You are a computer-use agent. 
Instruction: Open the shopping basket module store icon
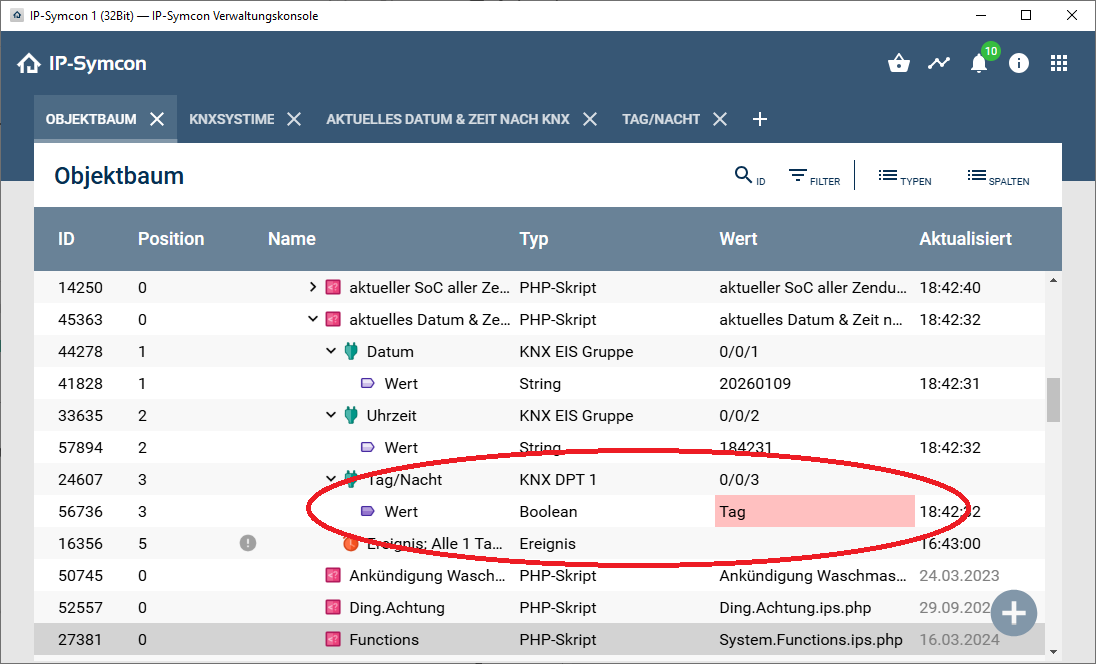point(898,64)
